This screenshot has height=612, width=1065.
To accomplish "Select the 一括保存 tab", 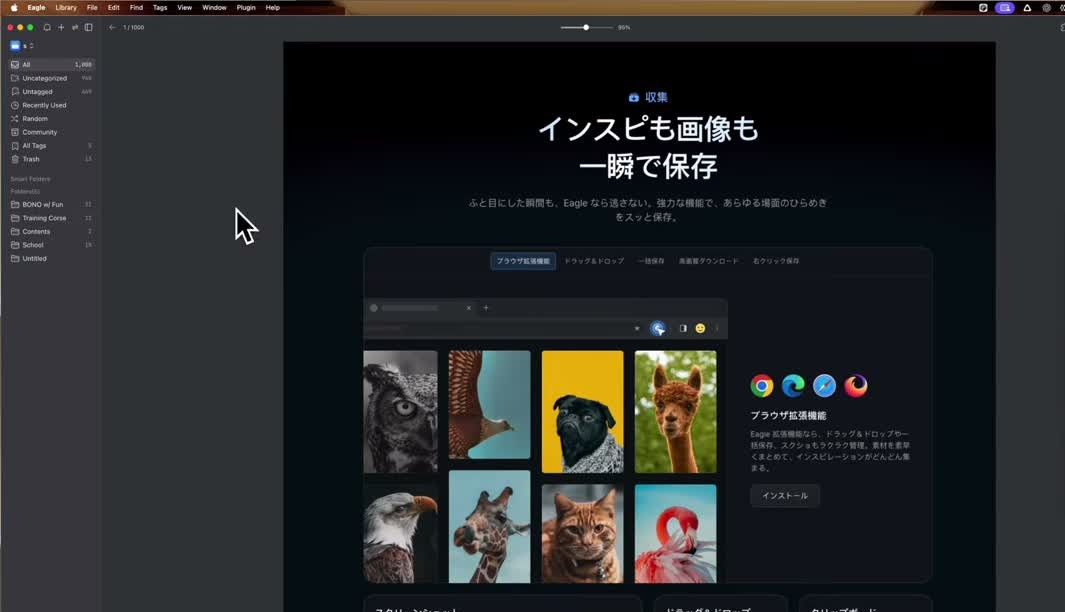I will pyautogui.click(x=651, y=261).
